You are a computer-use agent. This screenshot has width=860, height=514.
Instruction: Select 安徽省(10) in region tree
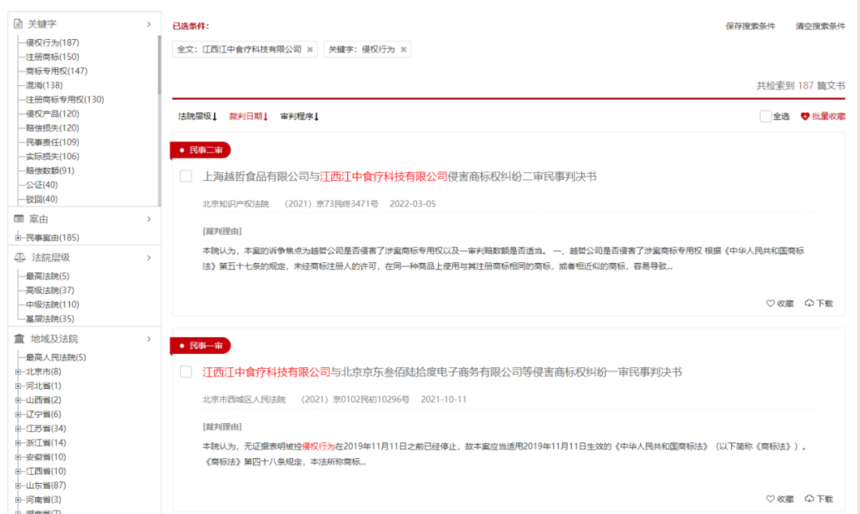point(46,457)
